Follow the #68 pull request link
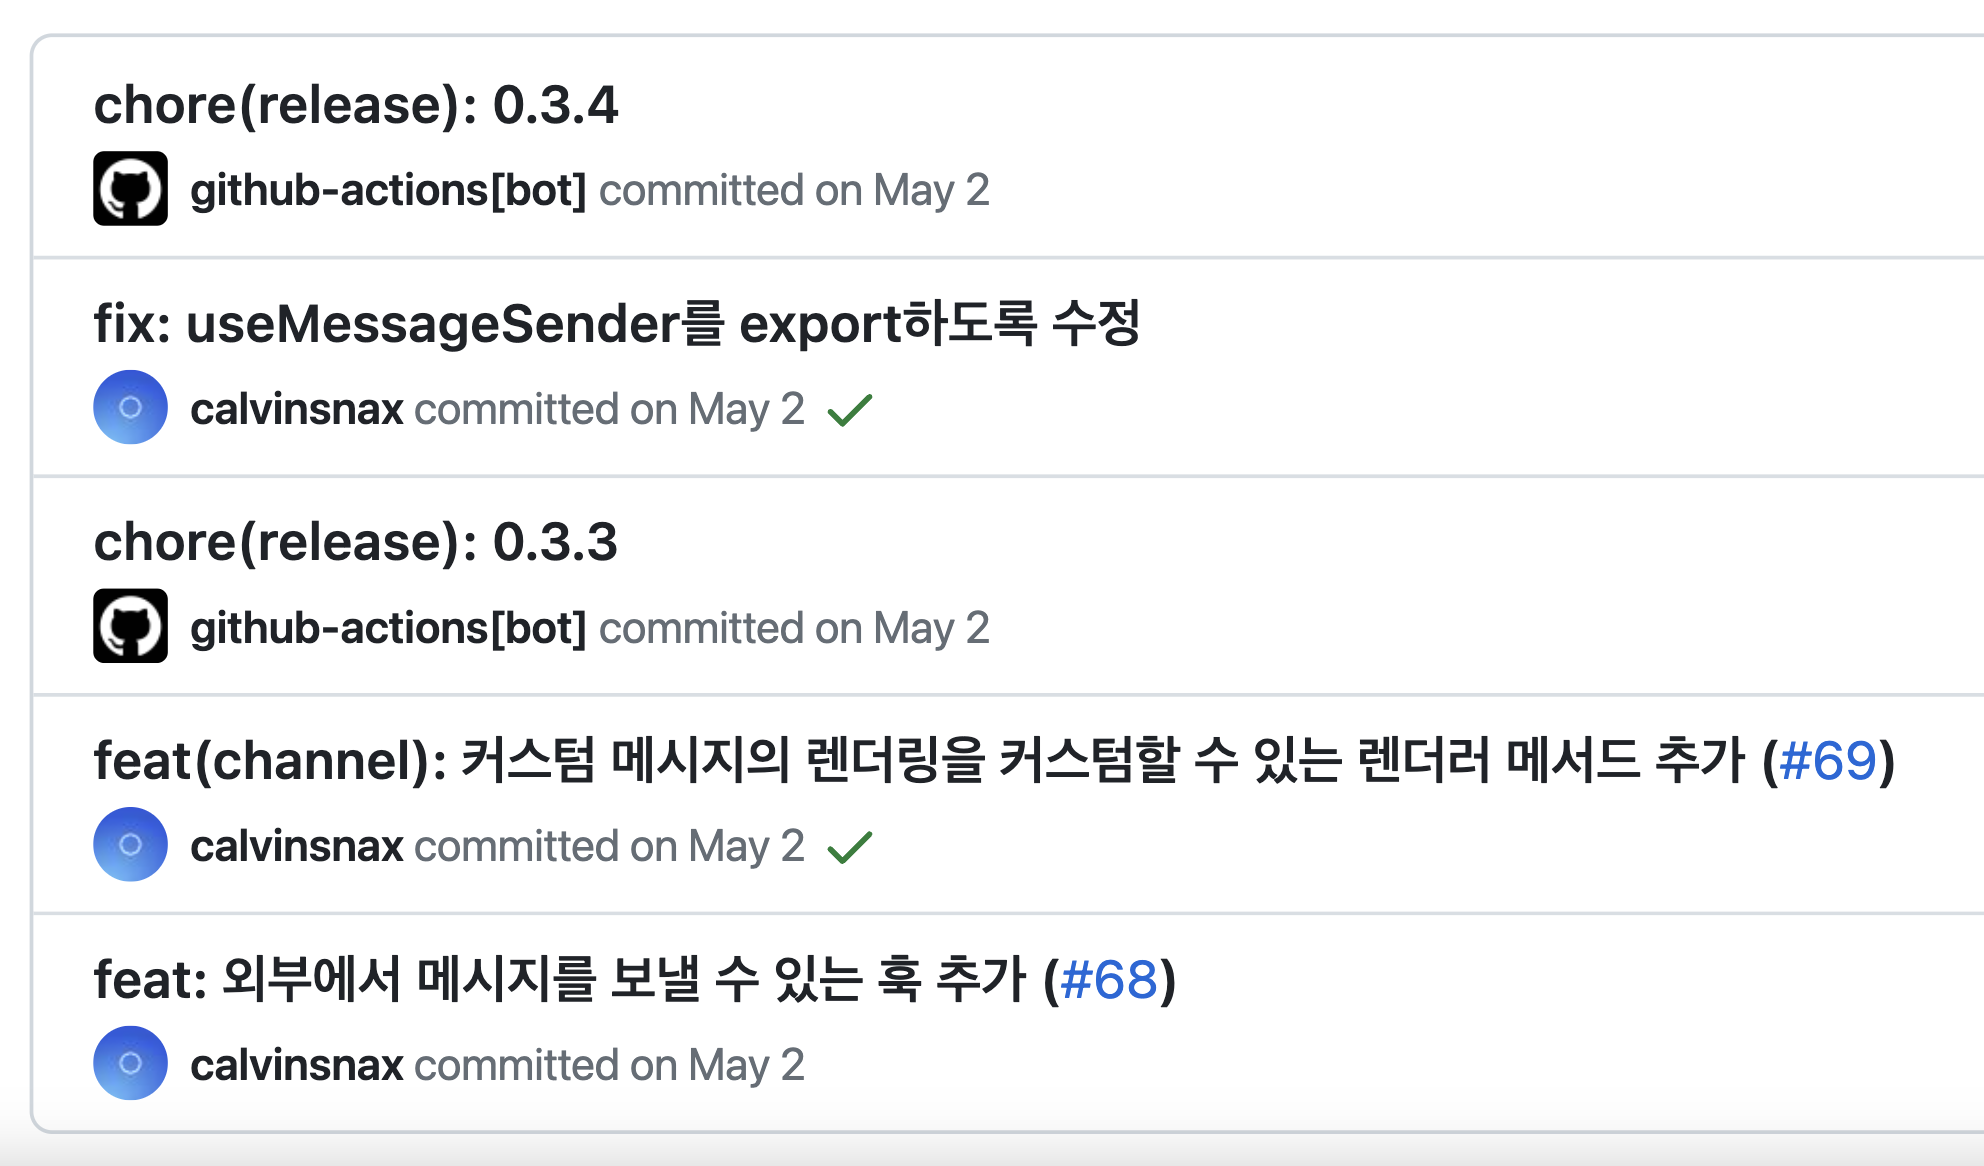The width and height of the screenshot is (1984, 1166). pyautogui.click(x=1108, y=980)
